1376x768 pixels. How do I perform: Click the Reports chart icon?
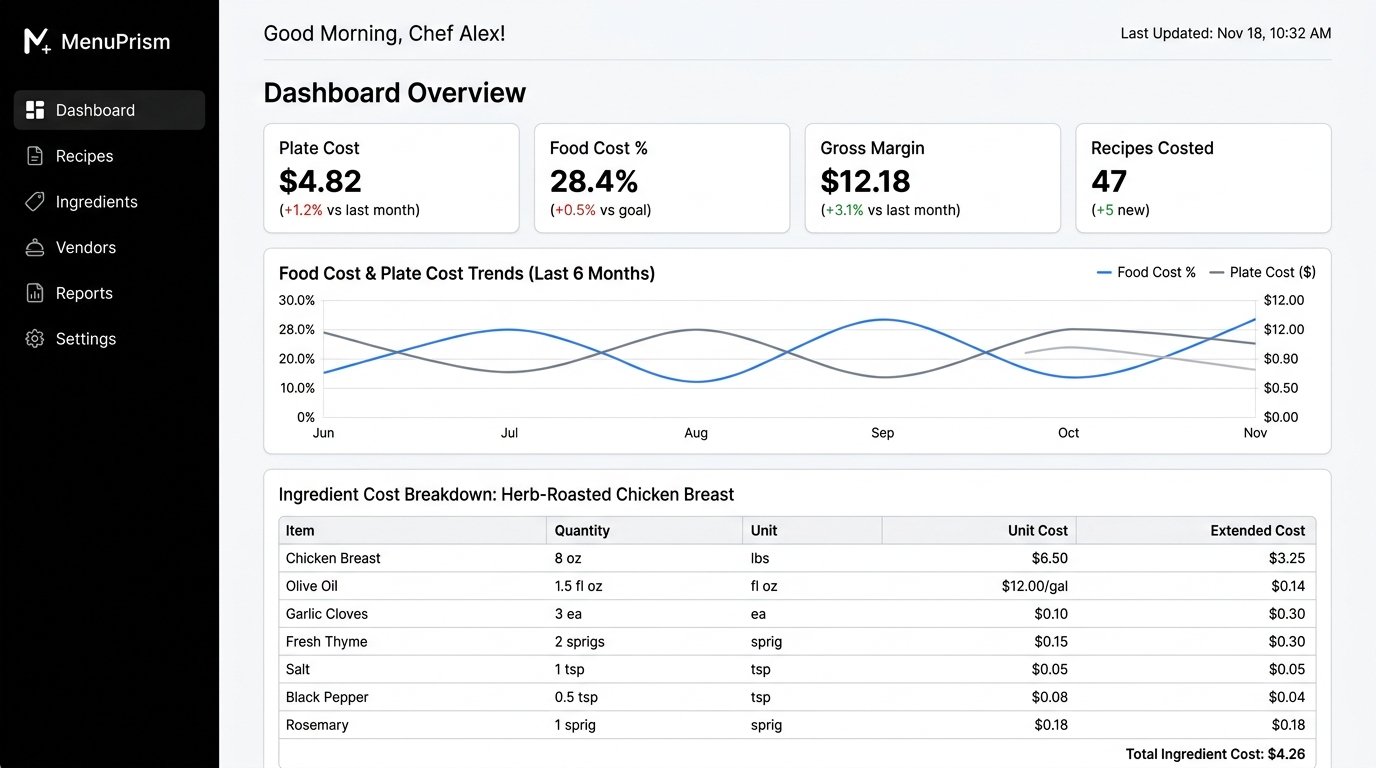click(35, 293)
